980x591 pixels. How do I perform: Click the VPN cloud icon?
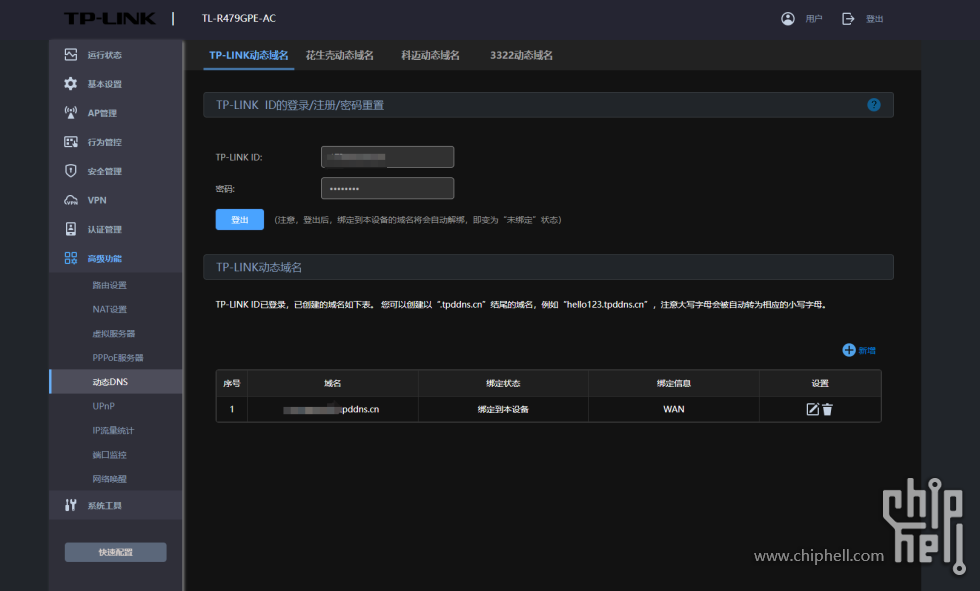point(71,200)
